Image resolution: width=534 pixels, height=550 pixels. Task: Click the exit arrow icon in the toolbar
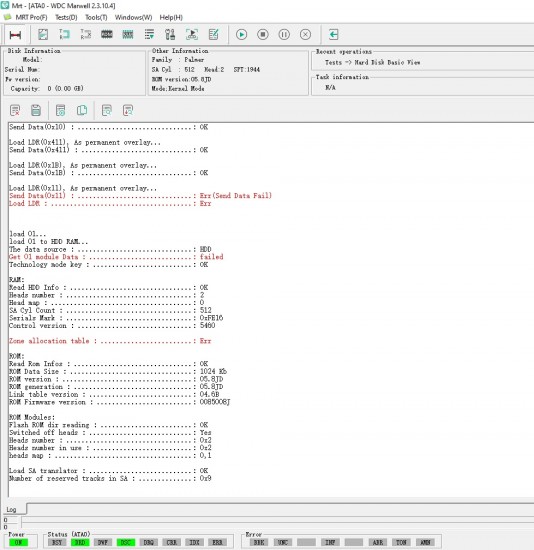334,34
